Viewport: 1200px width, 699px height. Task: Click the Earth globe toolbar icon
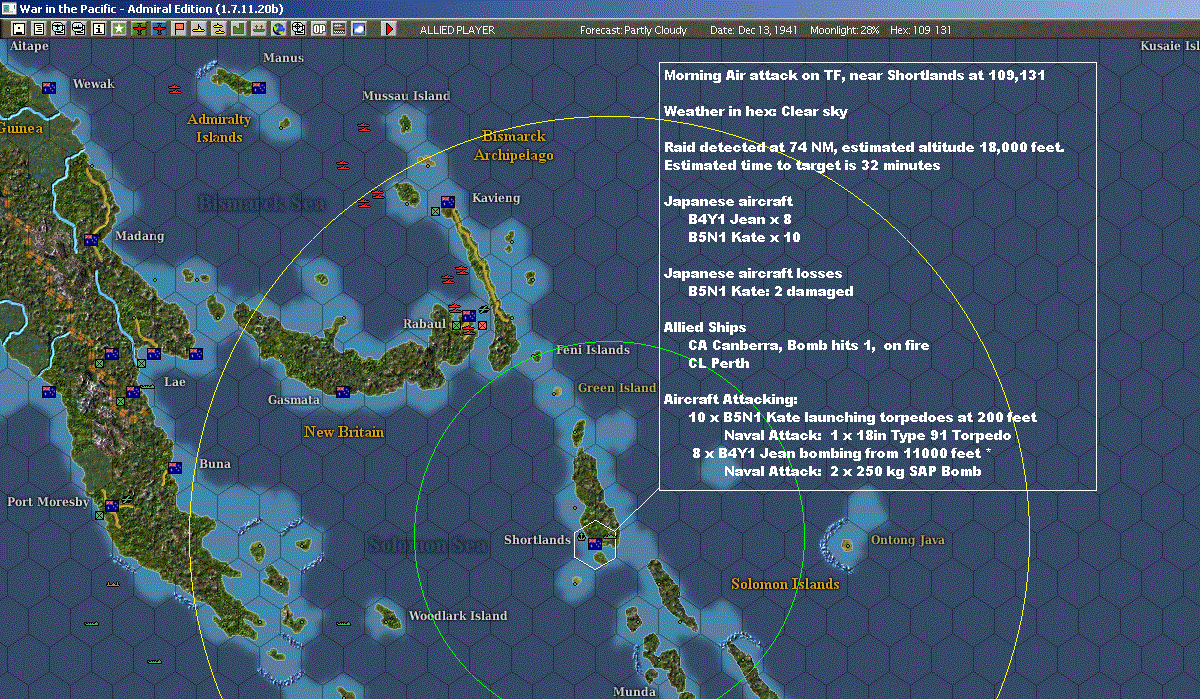point(278,29)
